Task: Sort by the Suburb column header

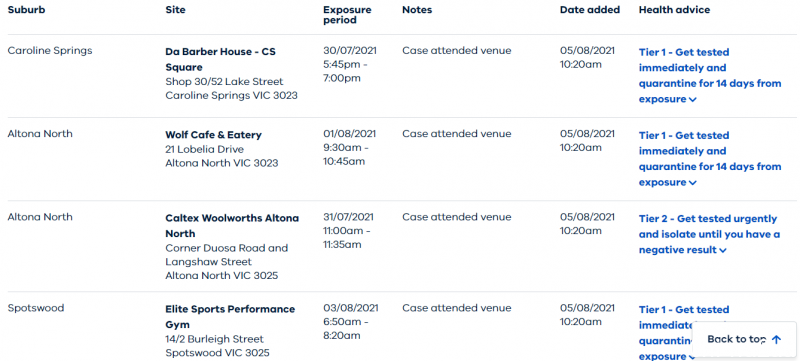Action: 26,10
